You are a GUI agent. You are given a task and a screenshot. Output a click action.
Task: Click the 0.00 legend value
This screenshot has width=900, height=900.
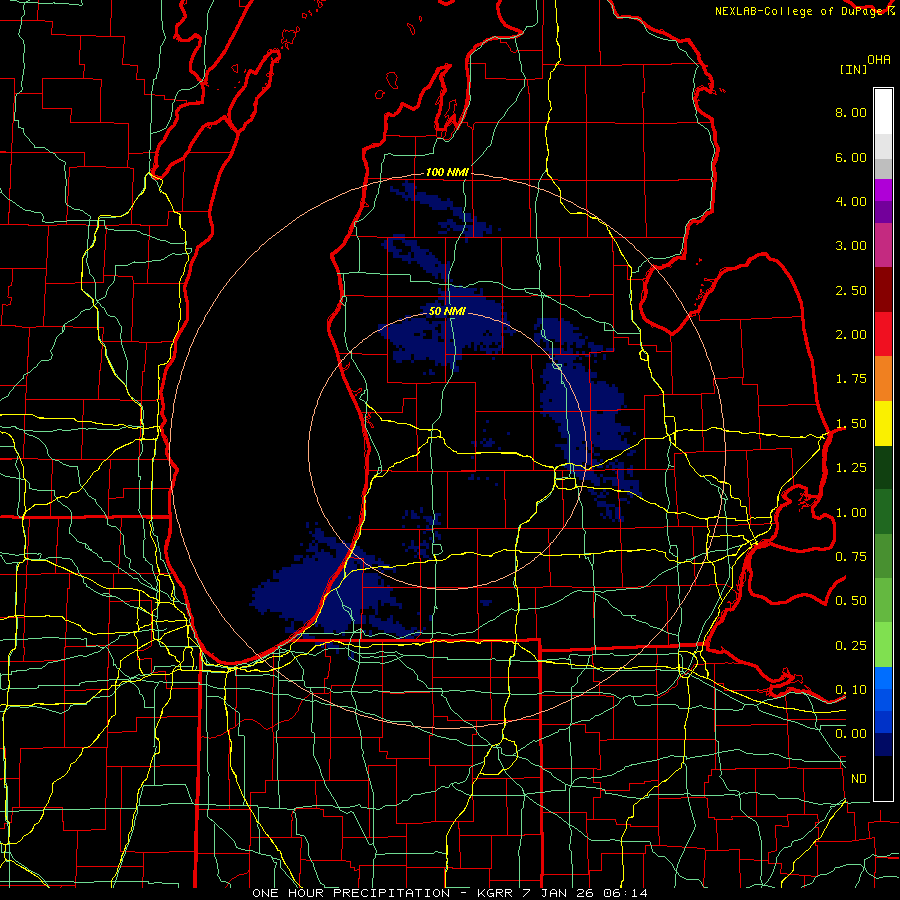point(851,734)
